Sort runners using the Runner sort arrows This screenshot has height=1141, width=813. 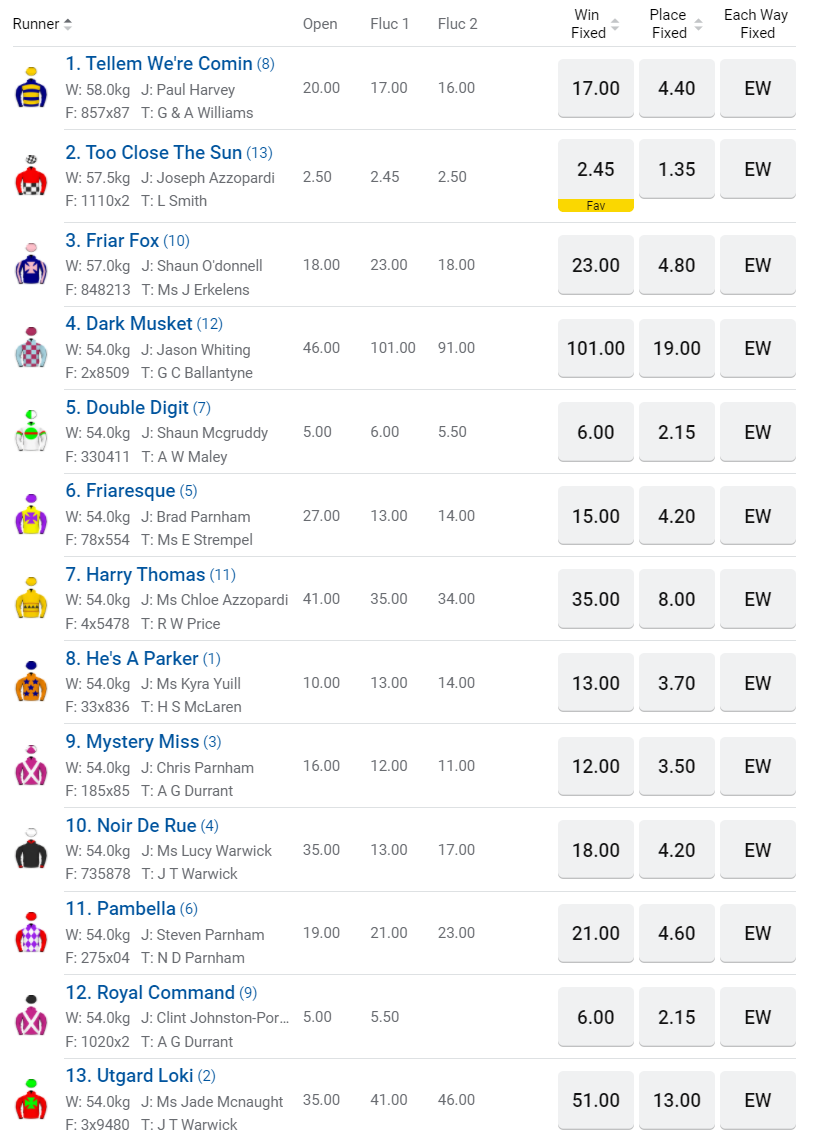coord(68,24)
